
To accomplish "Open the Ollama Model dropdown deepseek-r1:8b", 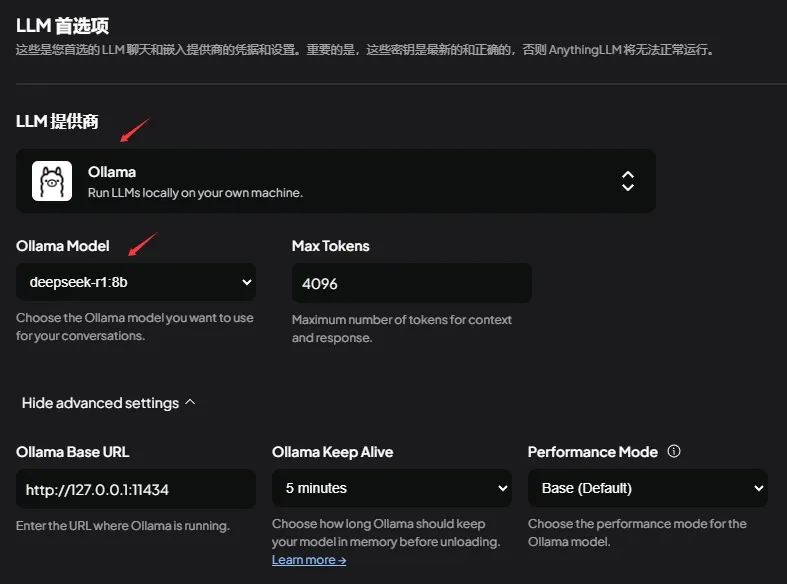I will (x=136, y=282).
